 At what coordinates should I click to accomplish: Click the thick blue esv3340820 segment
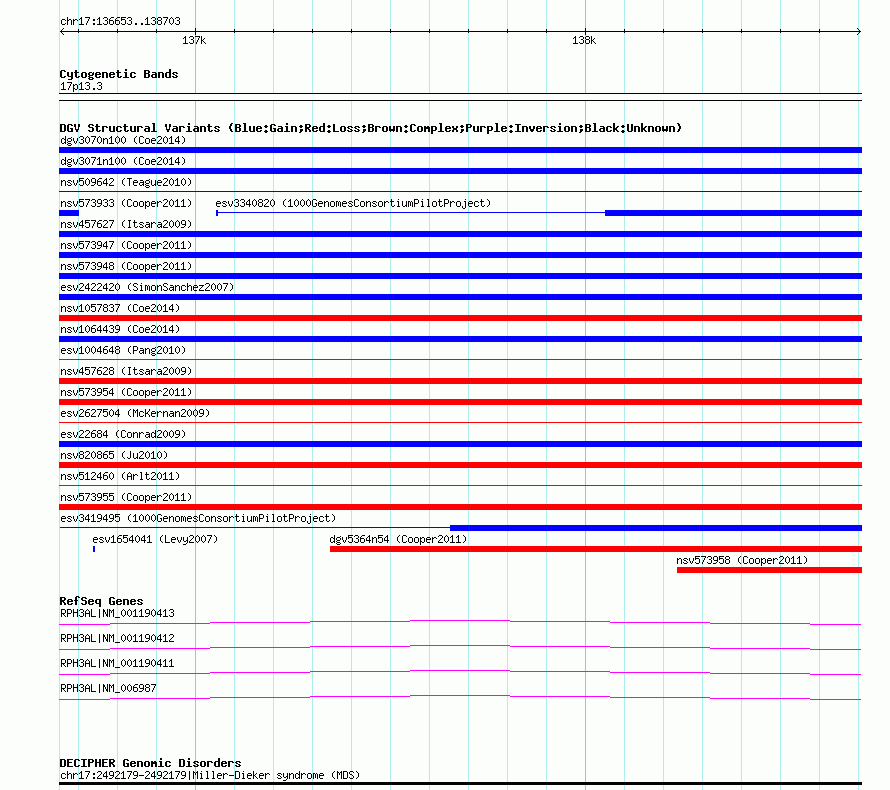click(x=733, y=213)
